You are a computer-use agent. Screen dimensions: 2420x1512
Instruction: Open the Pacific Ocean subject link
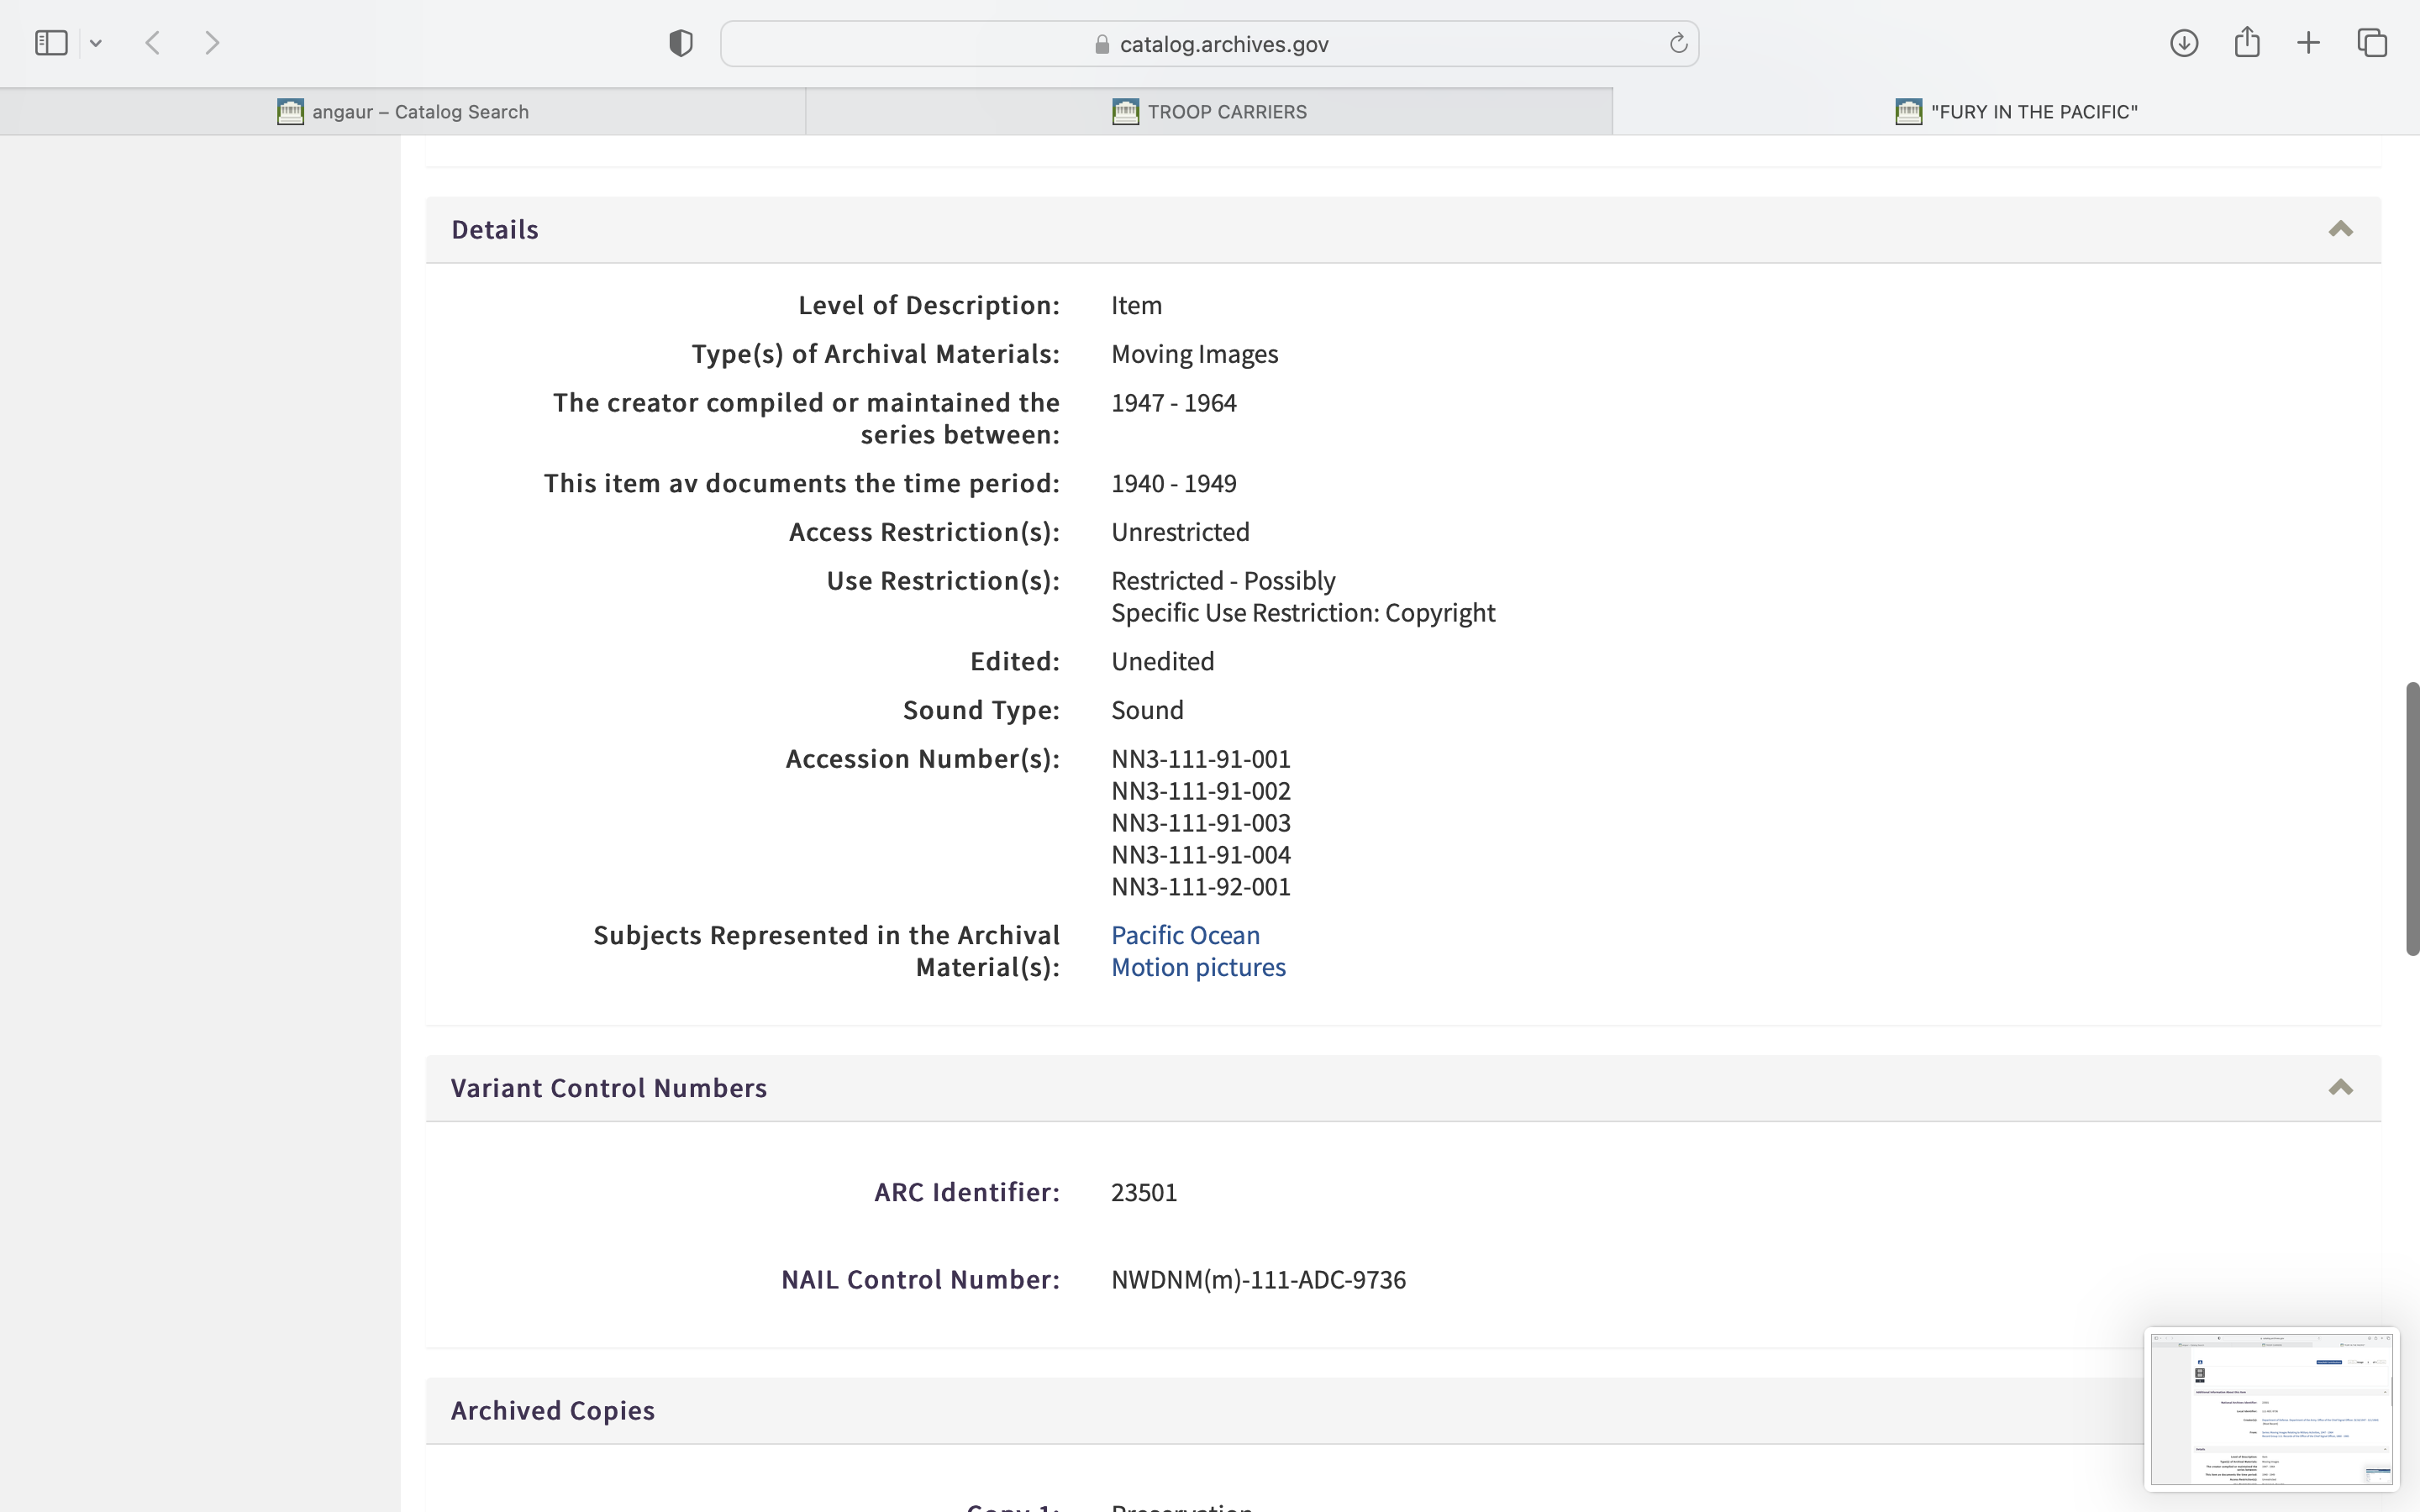(x=1185, y=935)
